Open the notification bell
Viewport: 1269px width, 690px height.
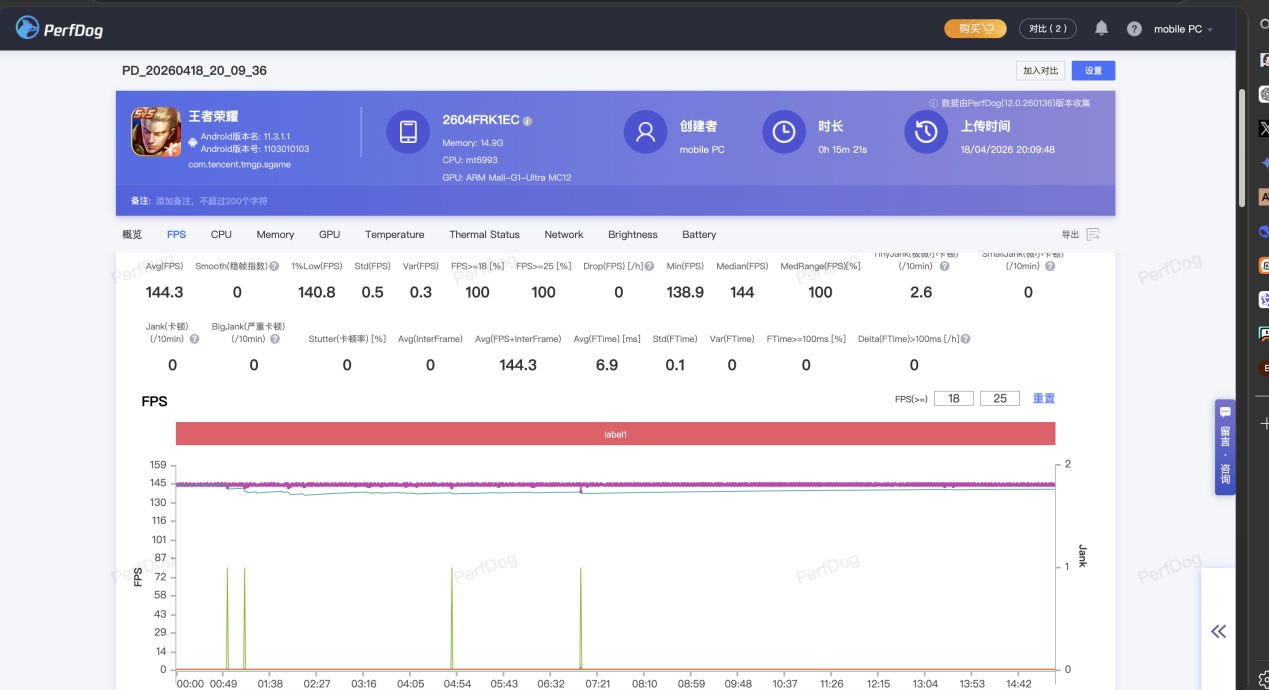pos(1101,29)
